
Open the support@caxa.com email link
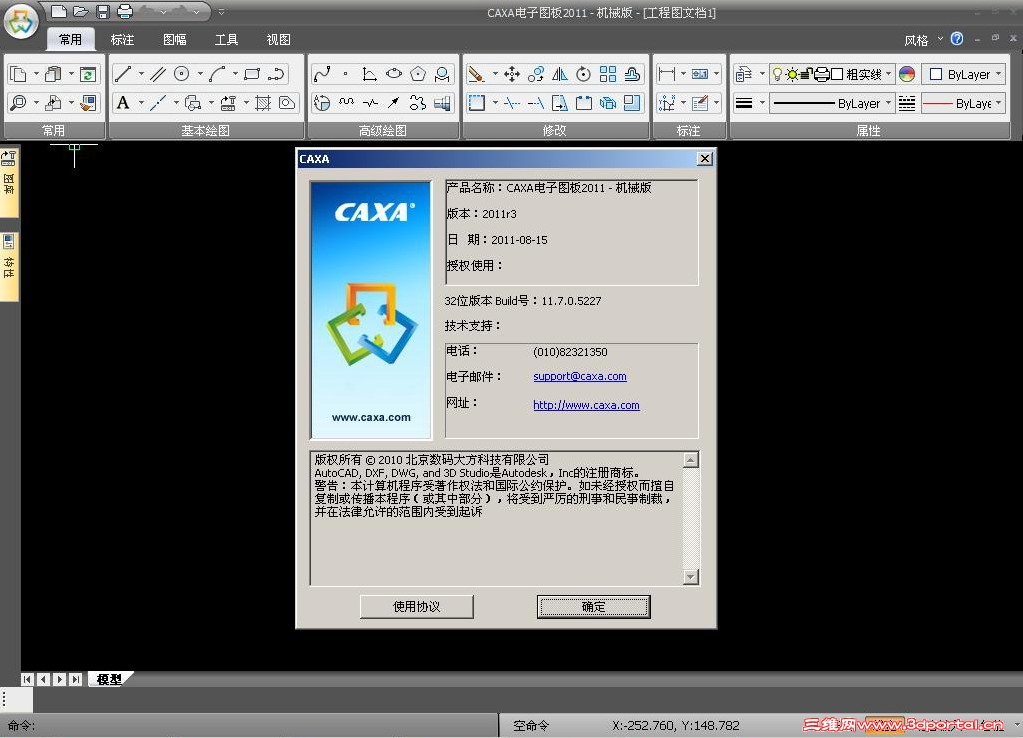tap(579, 377)
